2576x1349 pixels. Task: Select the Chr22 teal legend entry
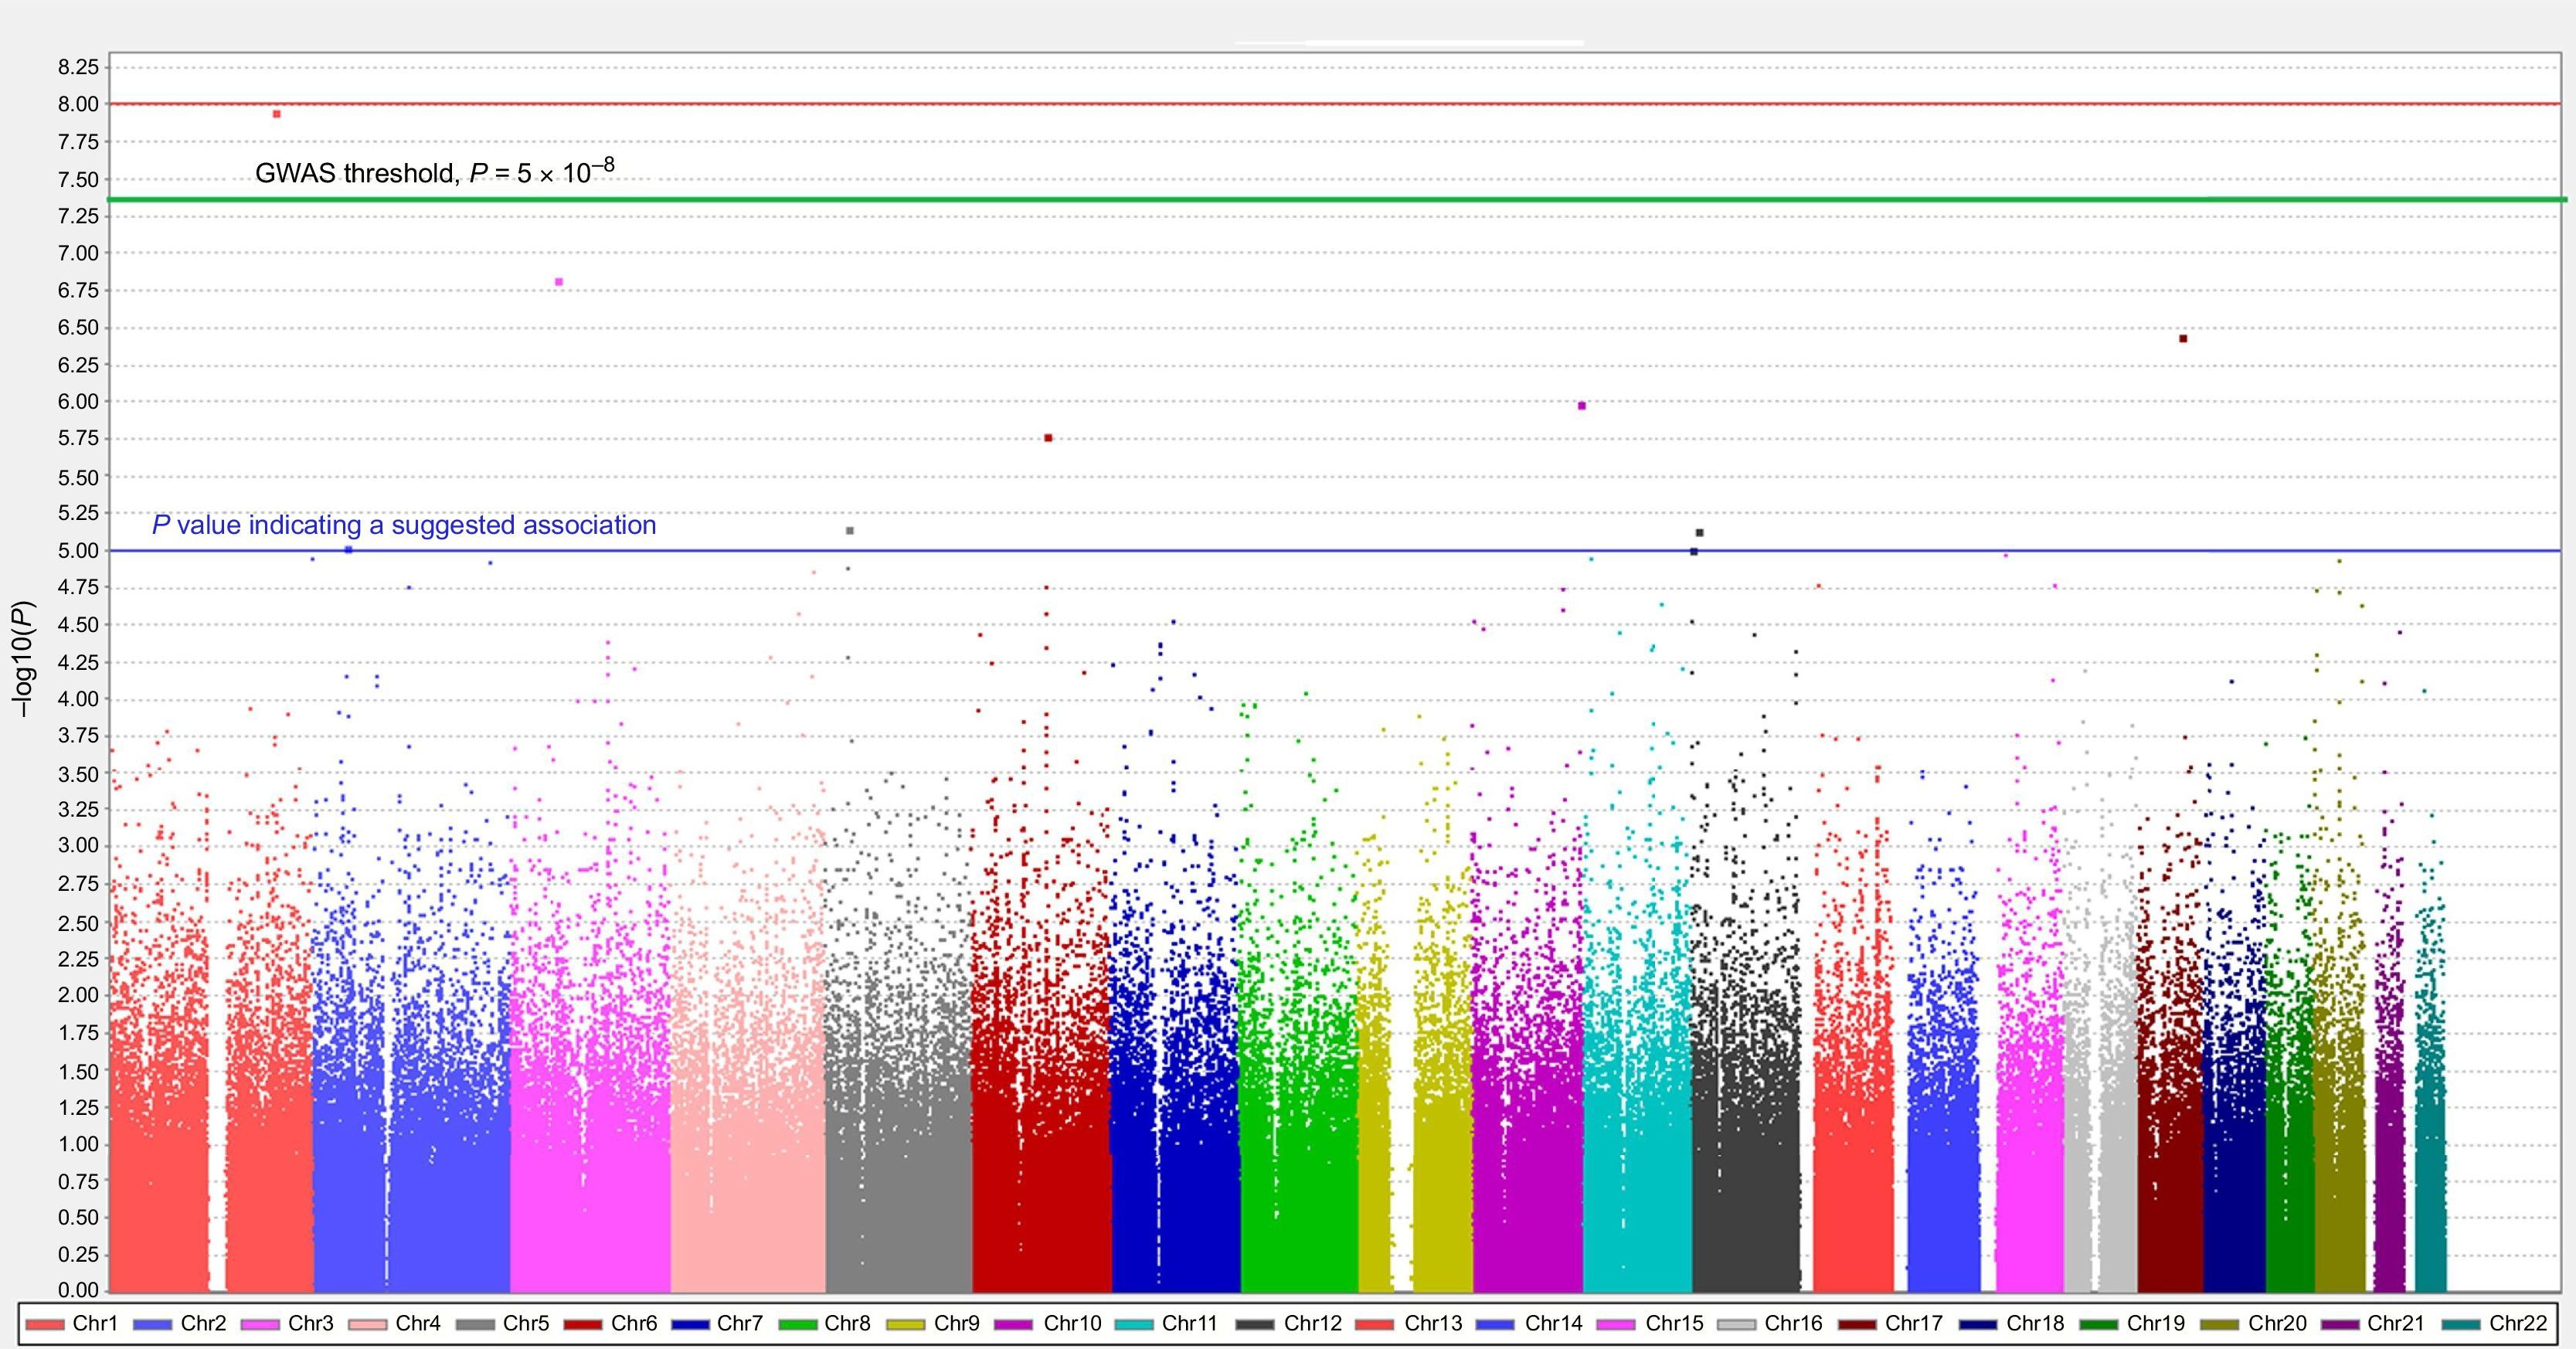tap(2494, 1324)
